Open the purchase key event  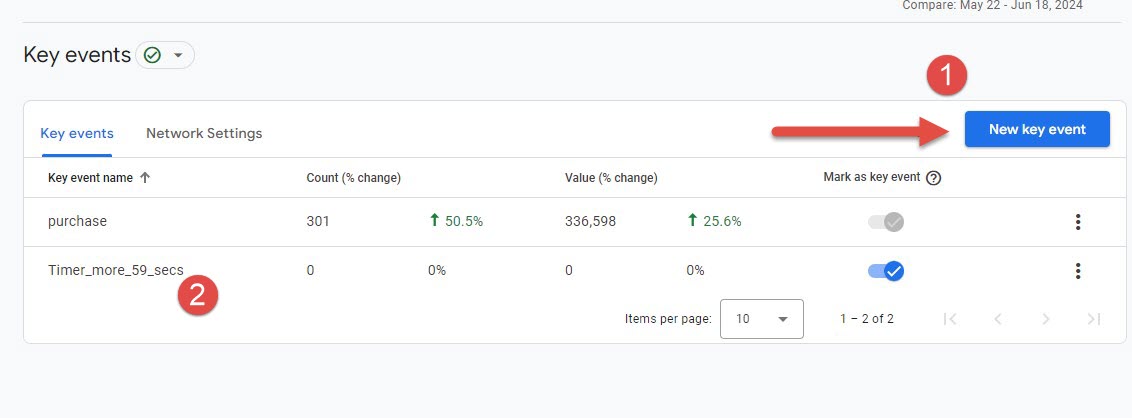pyautogui.click(x=77, y=222)
